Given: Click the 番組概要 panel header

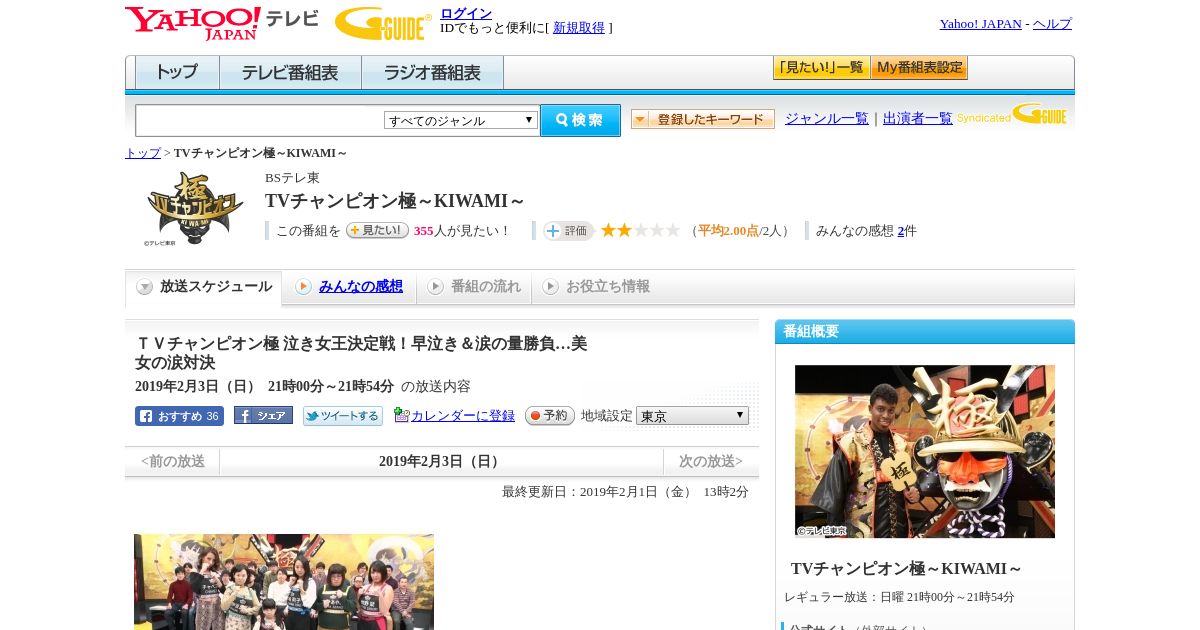Looking at the screenshot, I should tap(925, 331).
